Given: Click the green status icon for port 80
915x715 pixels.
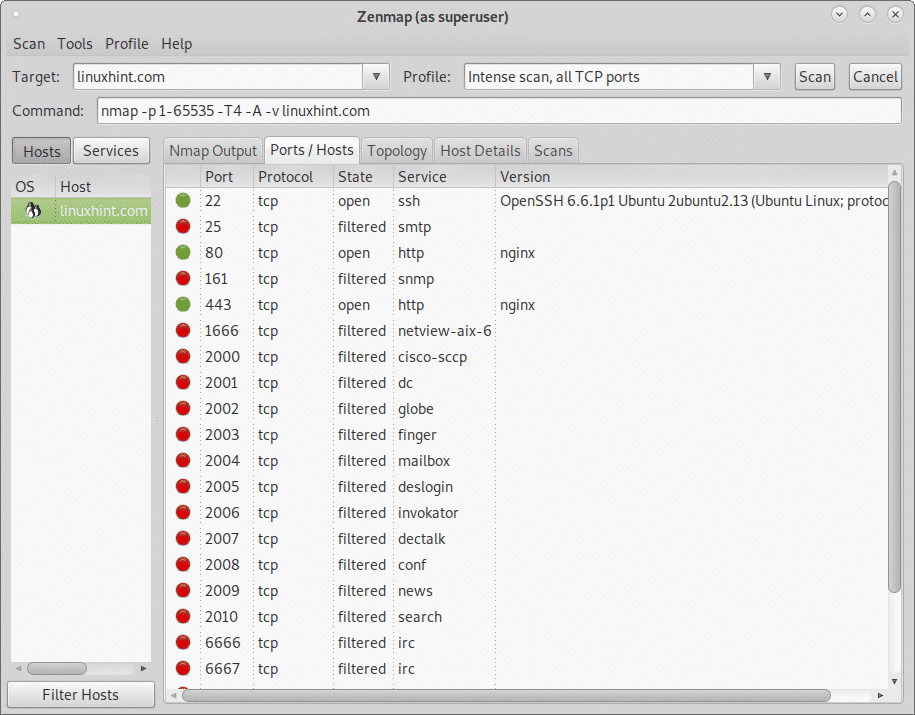Looking at the screenshot, I should [183, 253].
